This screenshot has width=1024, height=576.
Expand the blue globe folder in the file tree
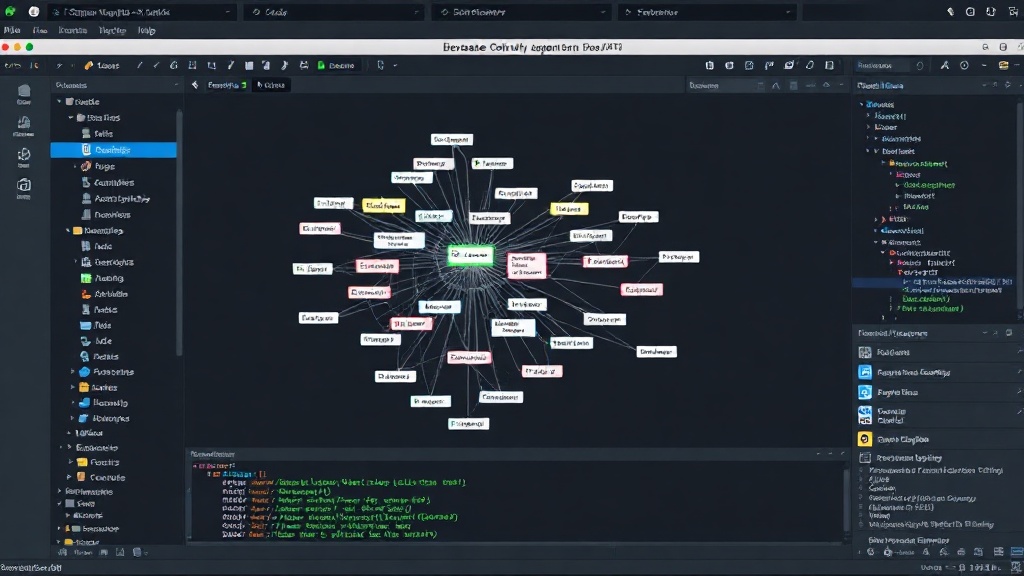coord(72,372)
